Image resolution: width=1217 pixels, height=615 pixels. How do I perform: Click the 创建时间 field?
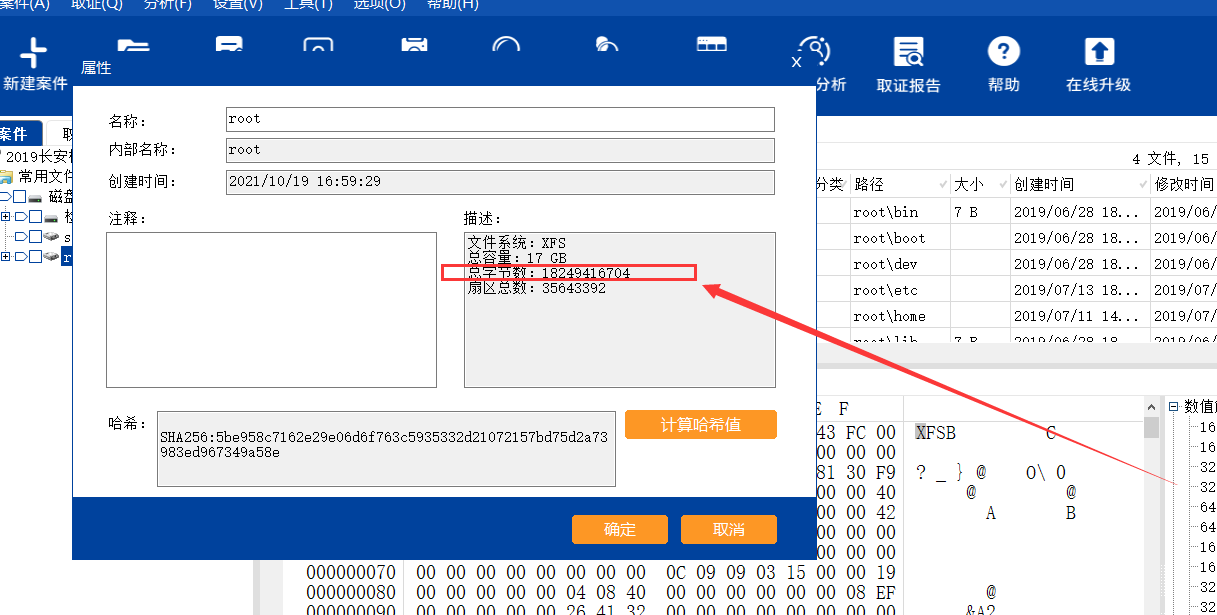[x=500, y=182]
